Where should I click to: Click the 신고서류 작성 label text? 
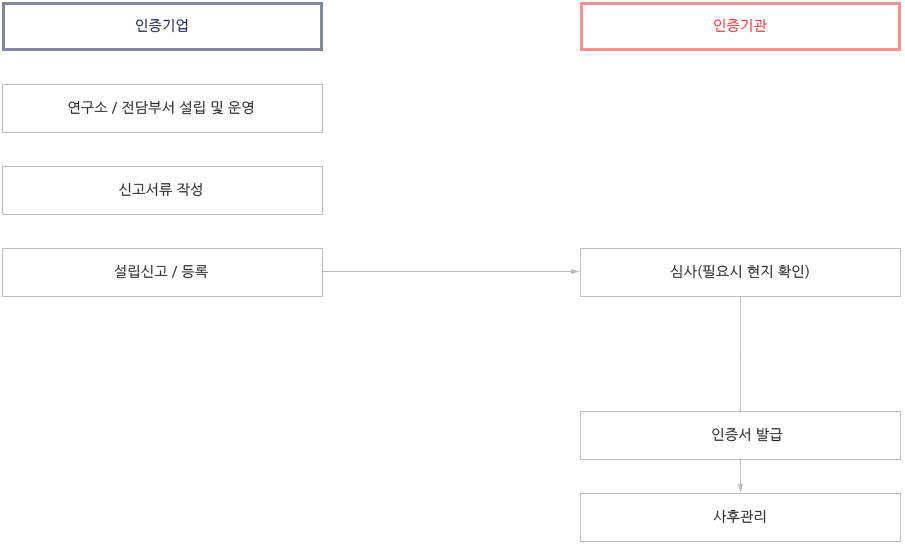[161, 189]
